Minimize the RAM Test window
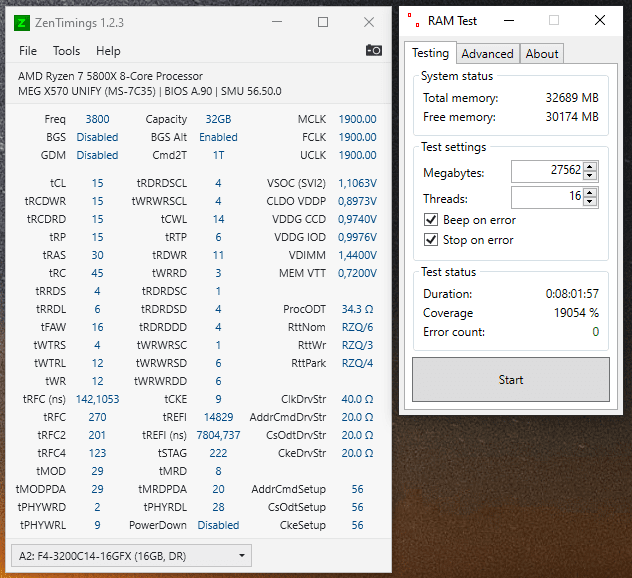Screen dimensions: 632x578 pos(509,20)
